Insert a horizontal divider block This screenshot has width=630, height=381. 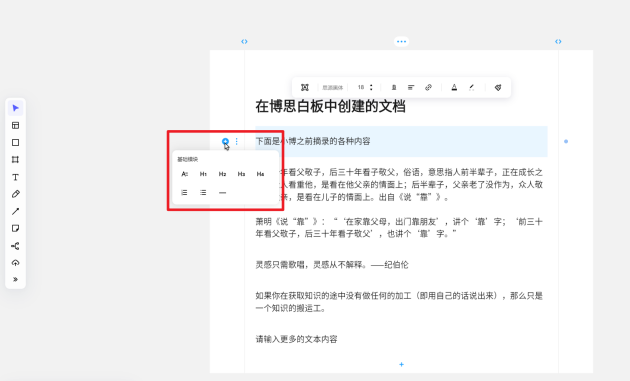click(x=222, y=193)
